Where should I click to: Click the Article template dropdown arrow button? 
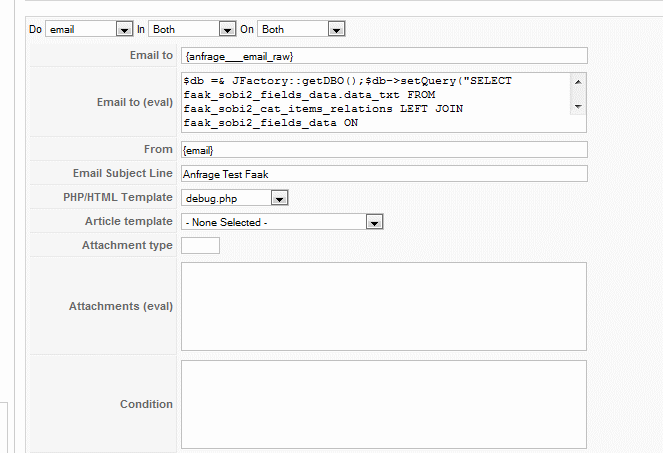coord(375,222)
